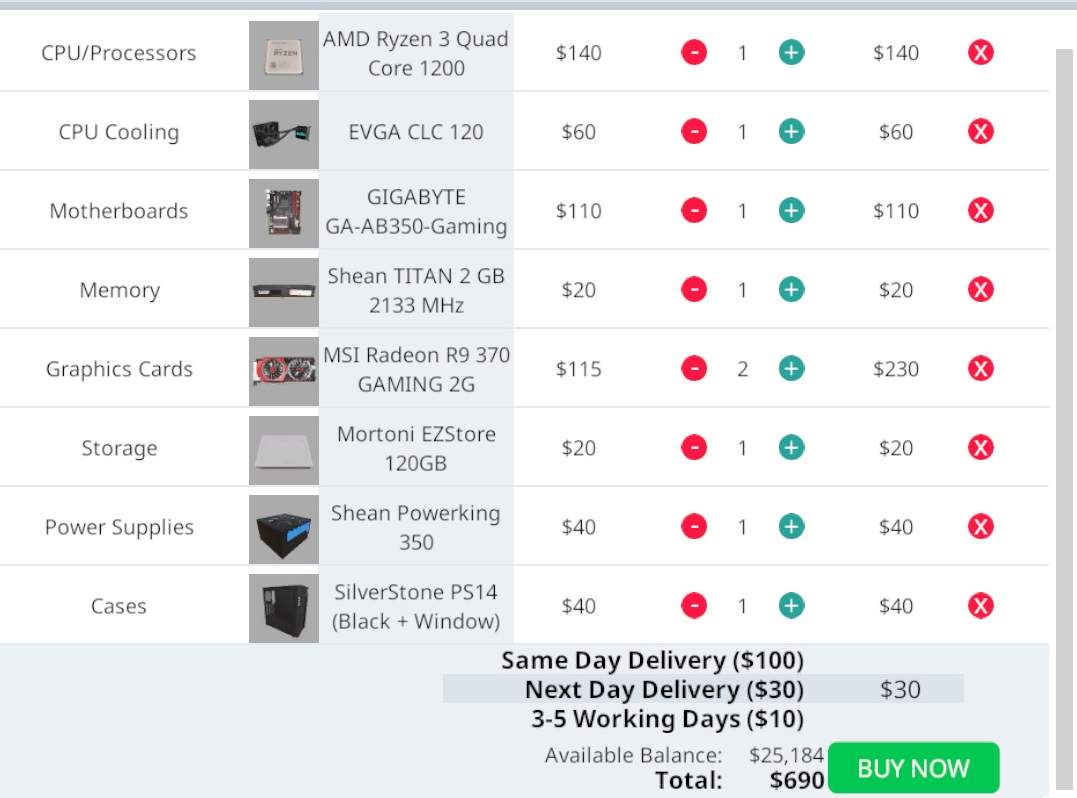Select Same Day Delivery option
This screenshot has width=1077, height=798.
pos(652,660)
